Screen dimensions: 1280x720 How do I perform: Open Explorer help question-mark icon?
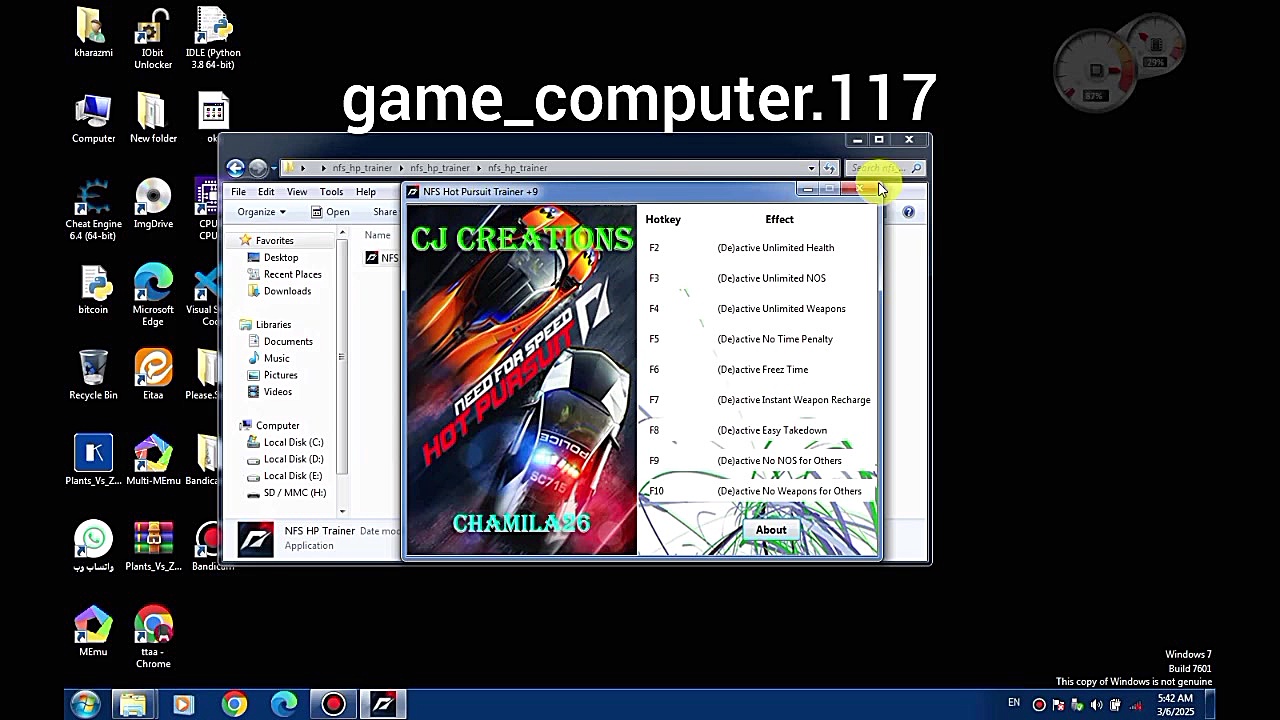908,212
